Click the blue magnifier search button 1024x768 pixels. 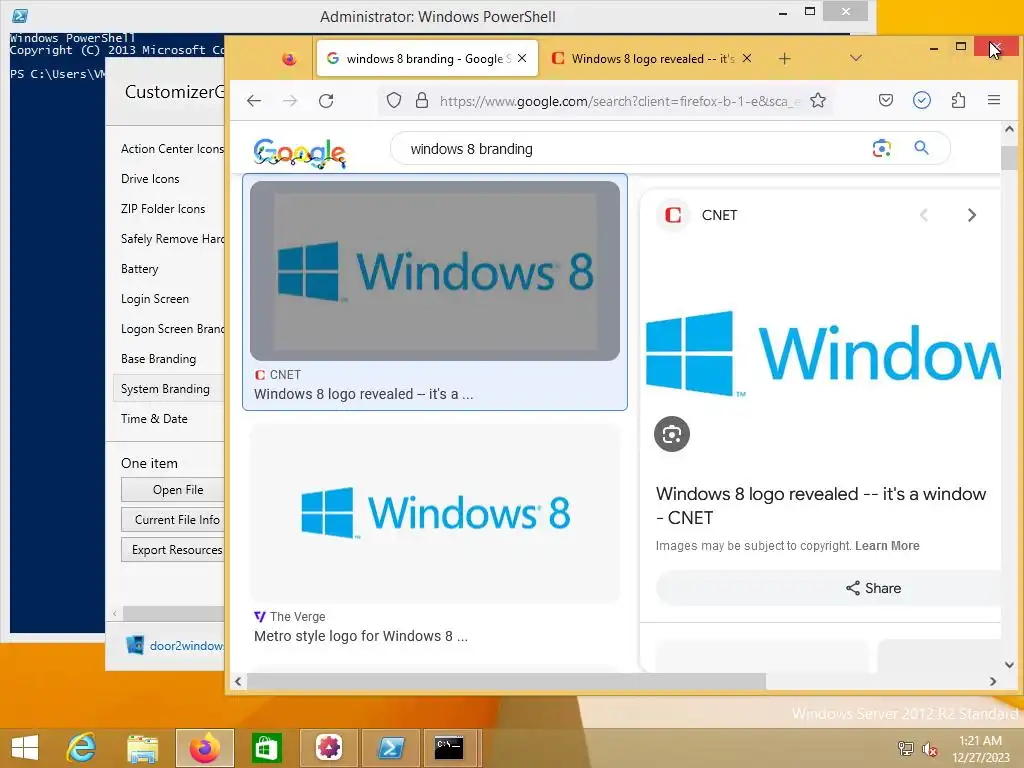tap(921, 148)
